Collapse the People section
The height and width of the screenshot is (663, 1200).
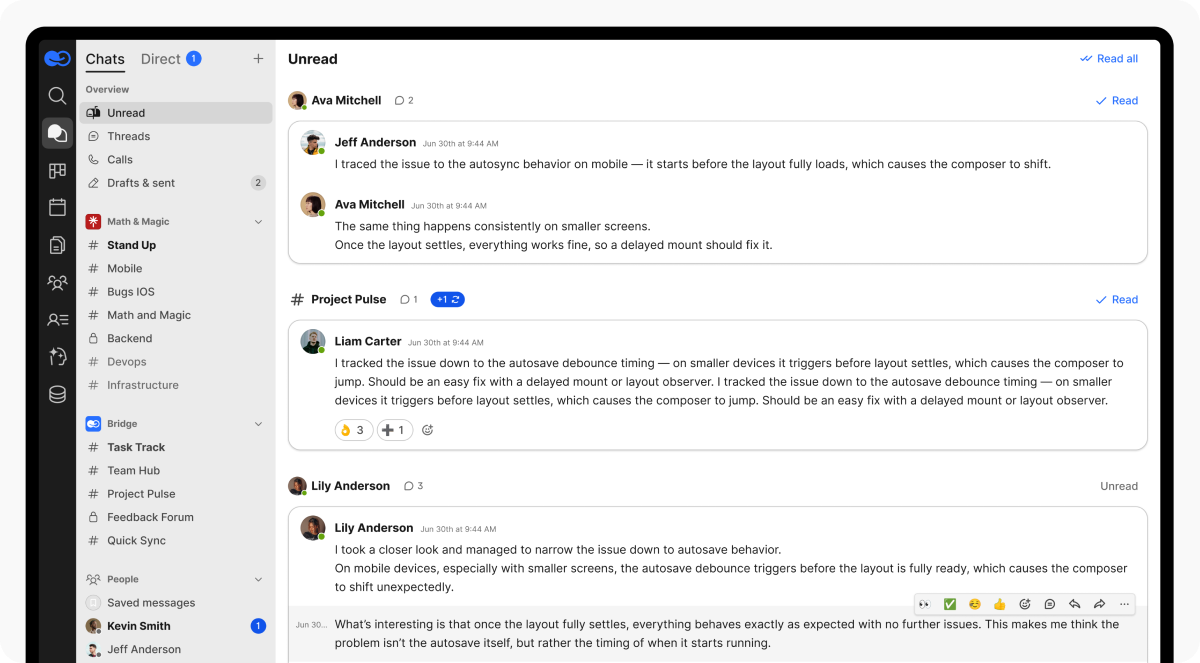click(258, 579)
